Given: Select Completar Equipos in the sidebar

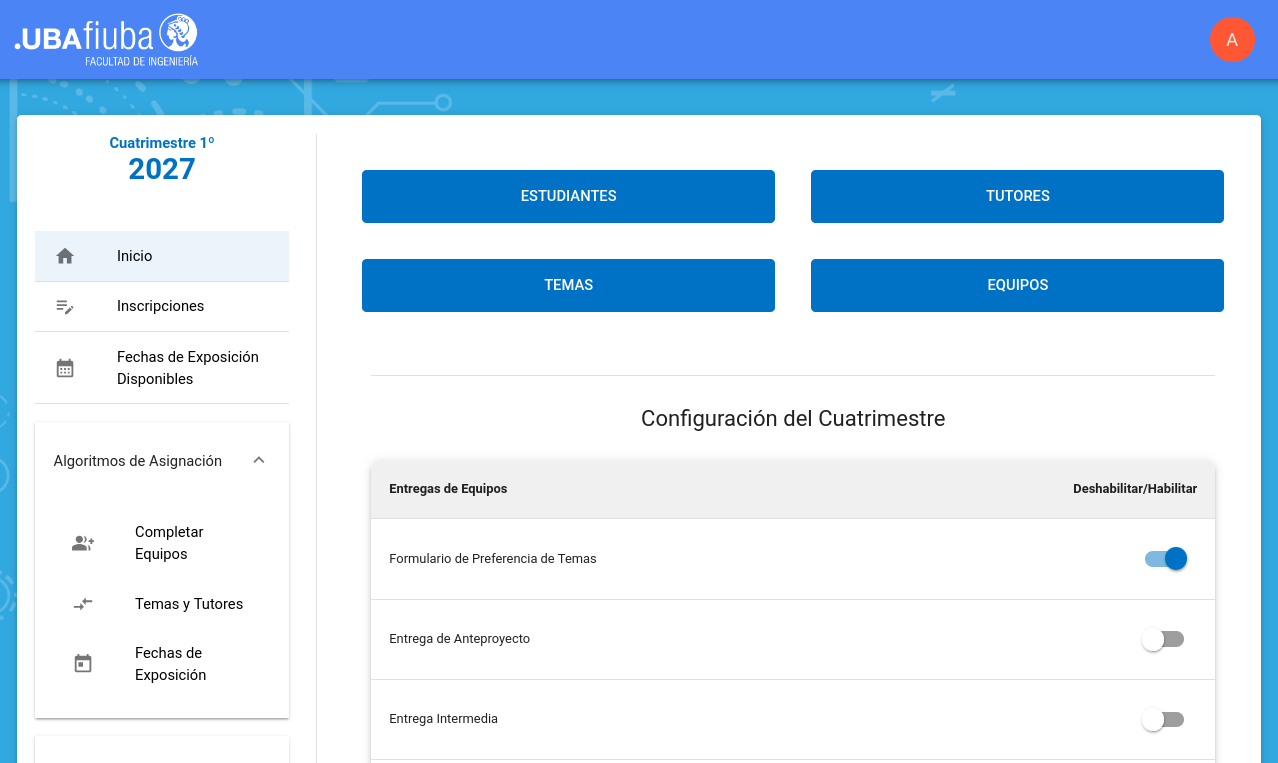Looking at the screenshot, I should point(169,543).
